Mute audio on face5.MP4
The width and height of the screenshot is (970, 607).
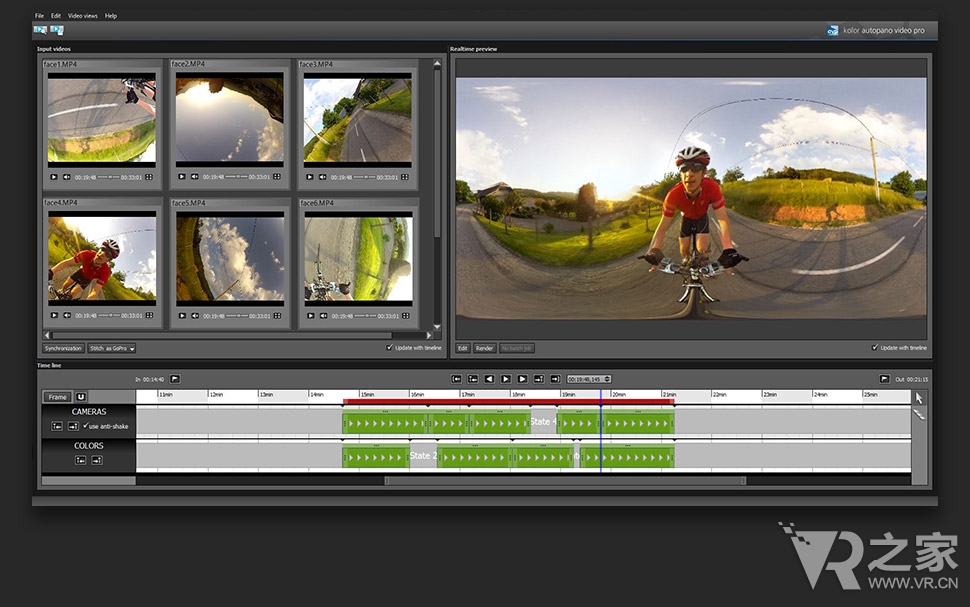[195, 316]
